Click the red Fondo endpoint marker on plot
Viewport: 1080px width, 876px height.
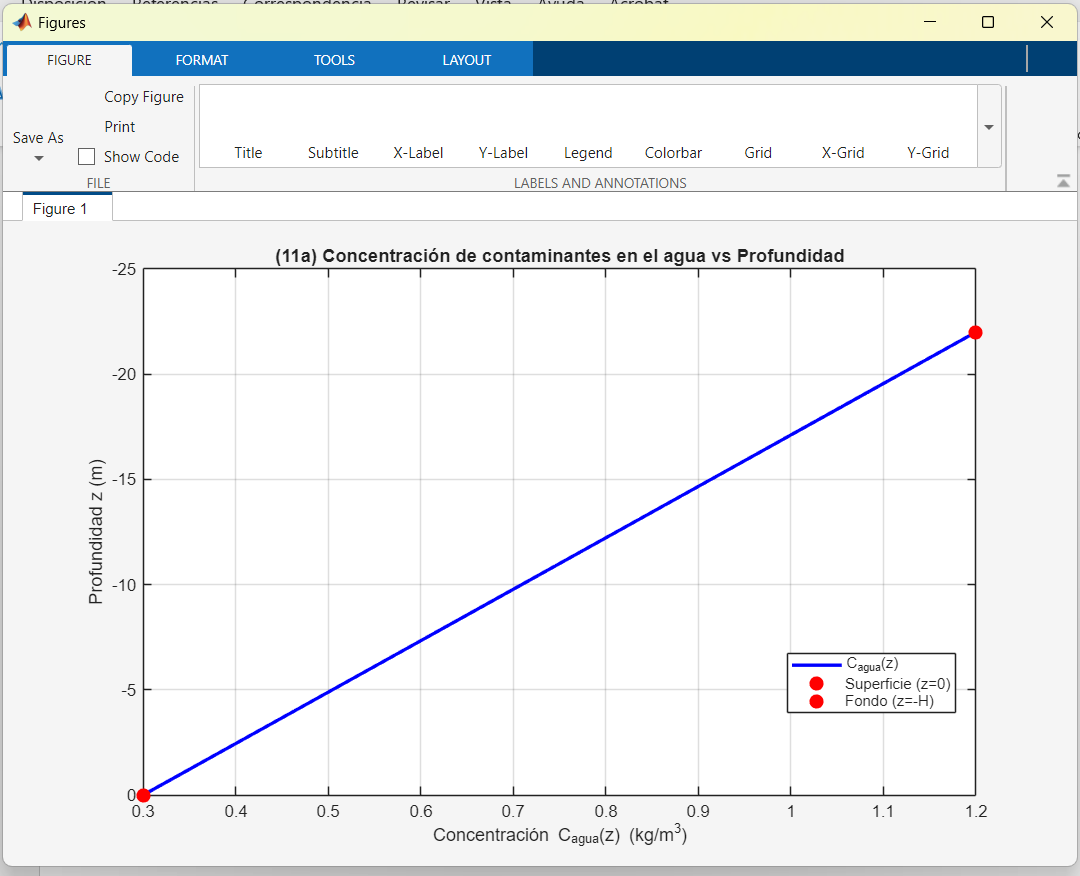pyautogui.click(x=975, y=332)
